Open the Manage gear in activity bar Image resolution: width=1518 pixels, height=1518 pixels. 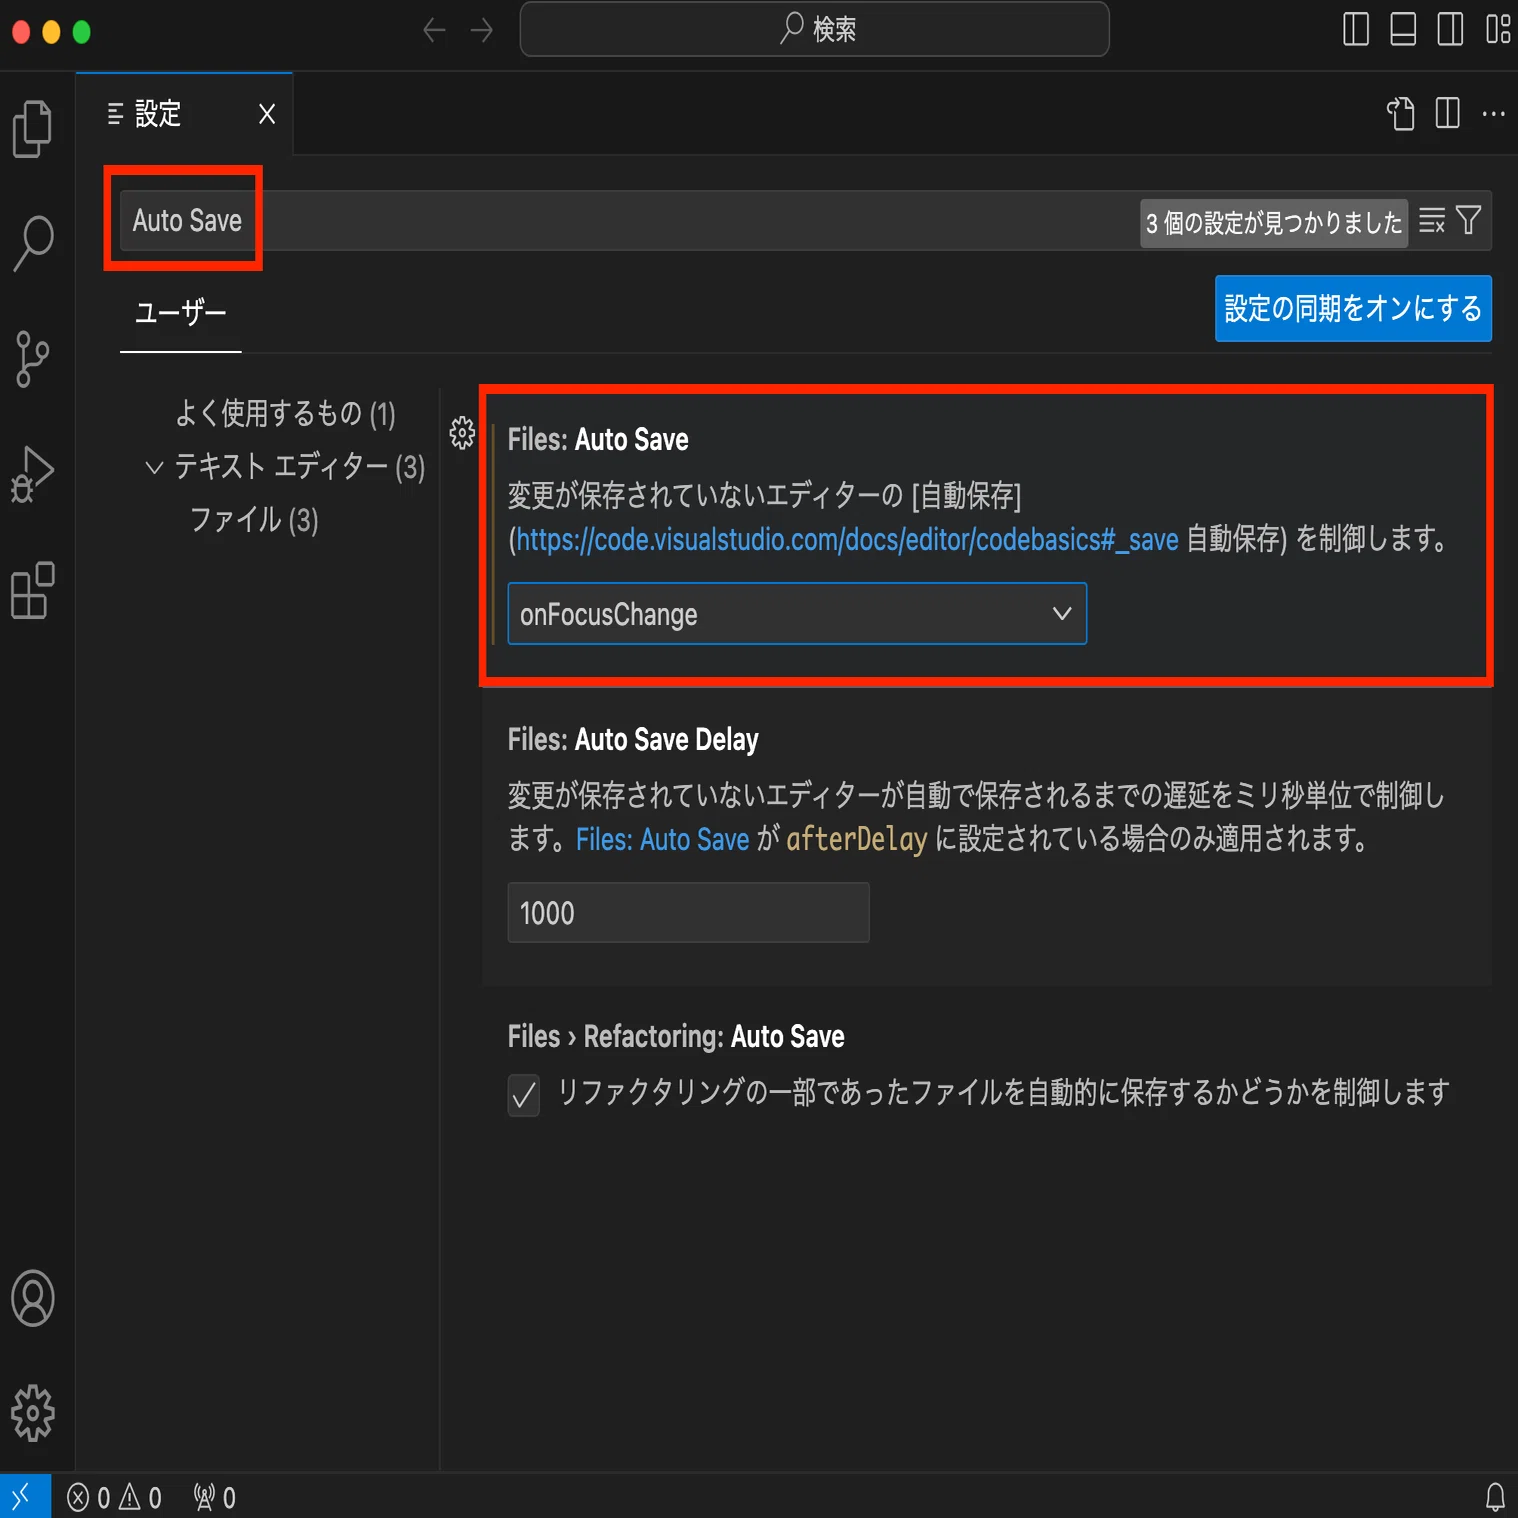click(x=33, y=1413)
